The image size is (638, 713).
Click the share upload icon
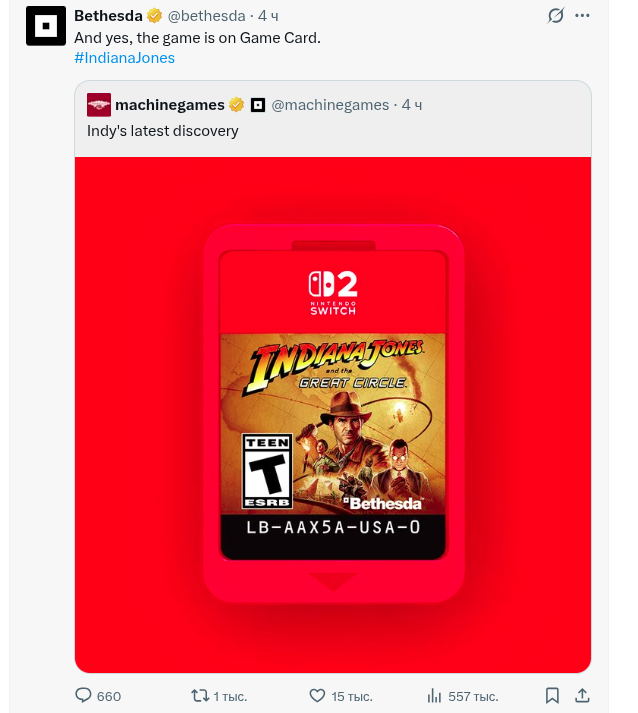582,695
